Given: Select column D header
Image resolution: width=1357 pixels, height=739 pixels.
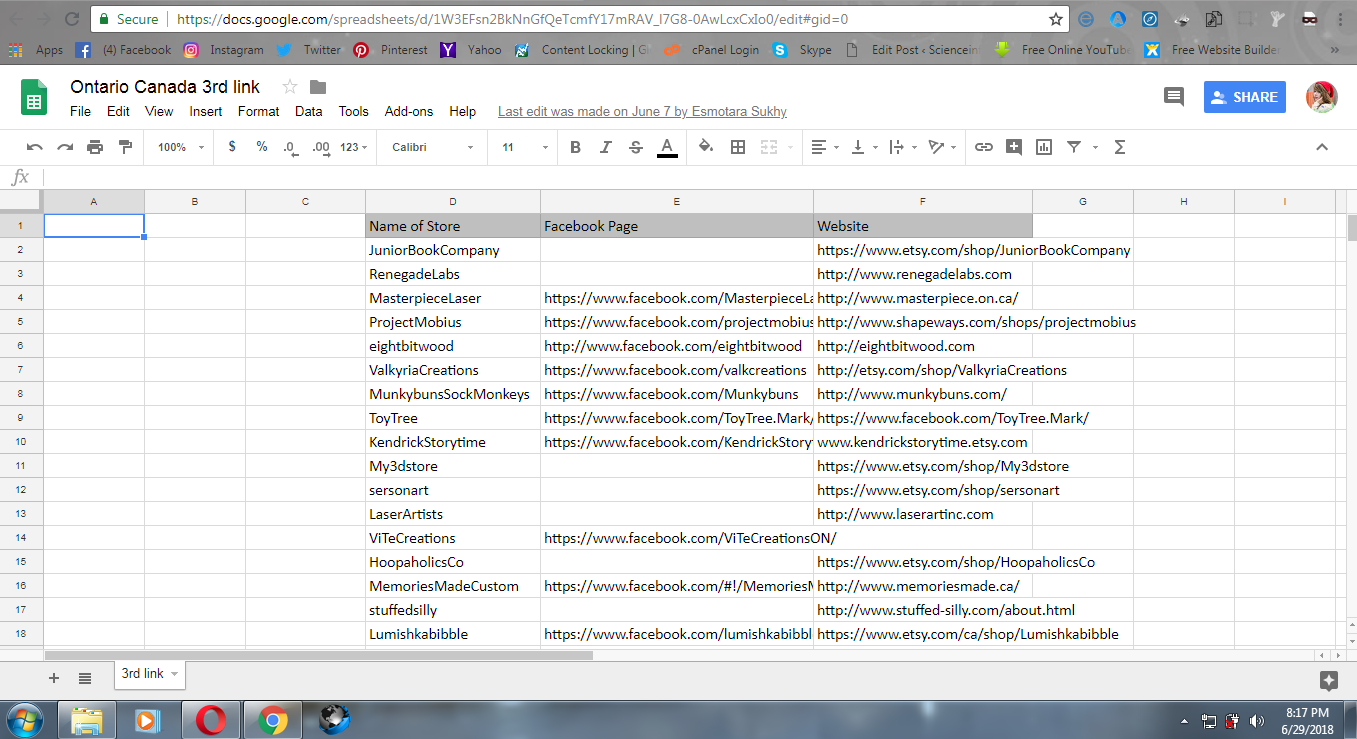Looking at the screenshot, I should point(453,201).
